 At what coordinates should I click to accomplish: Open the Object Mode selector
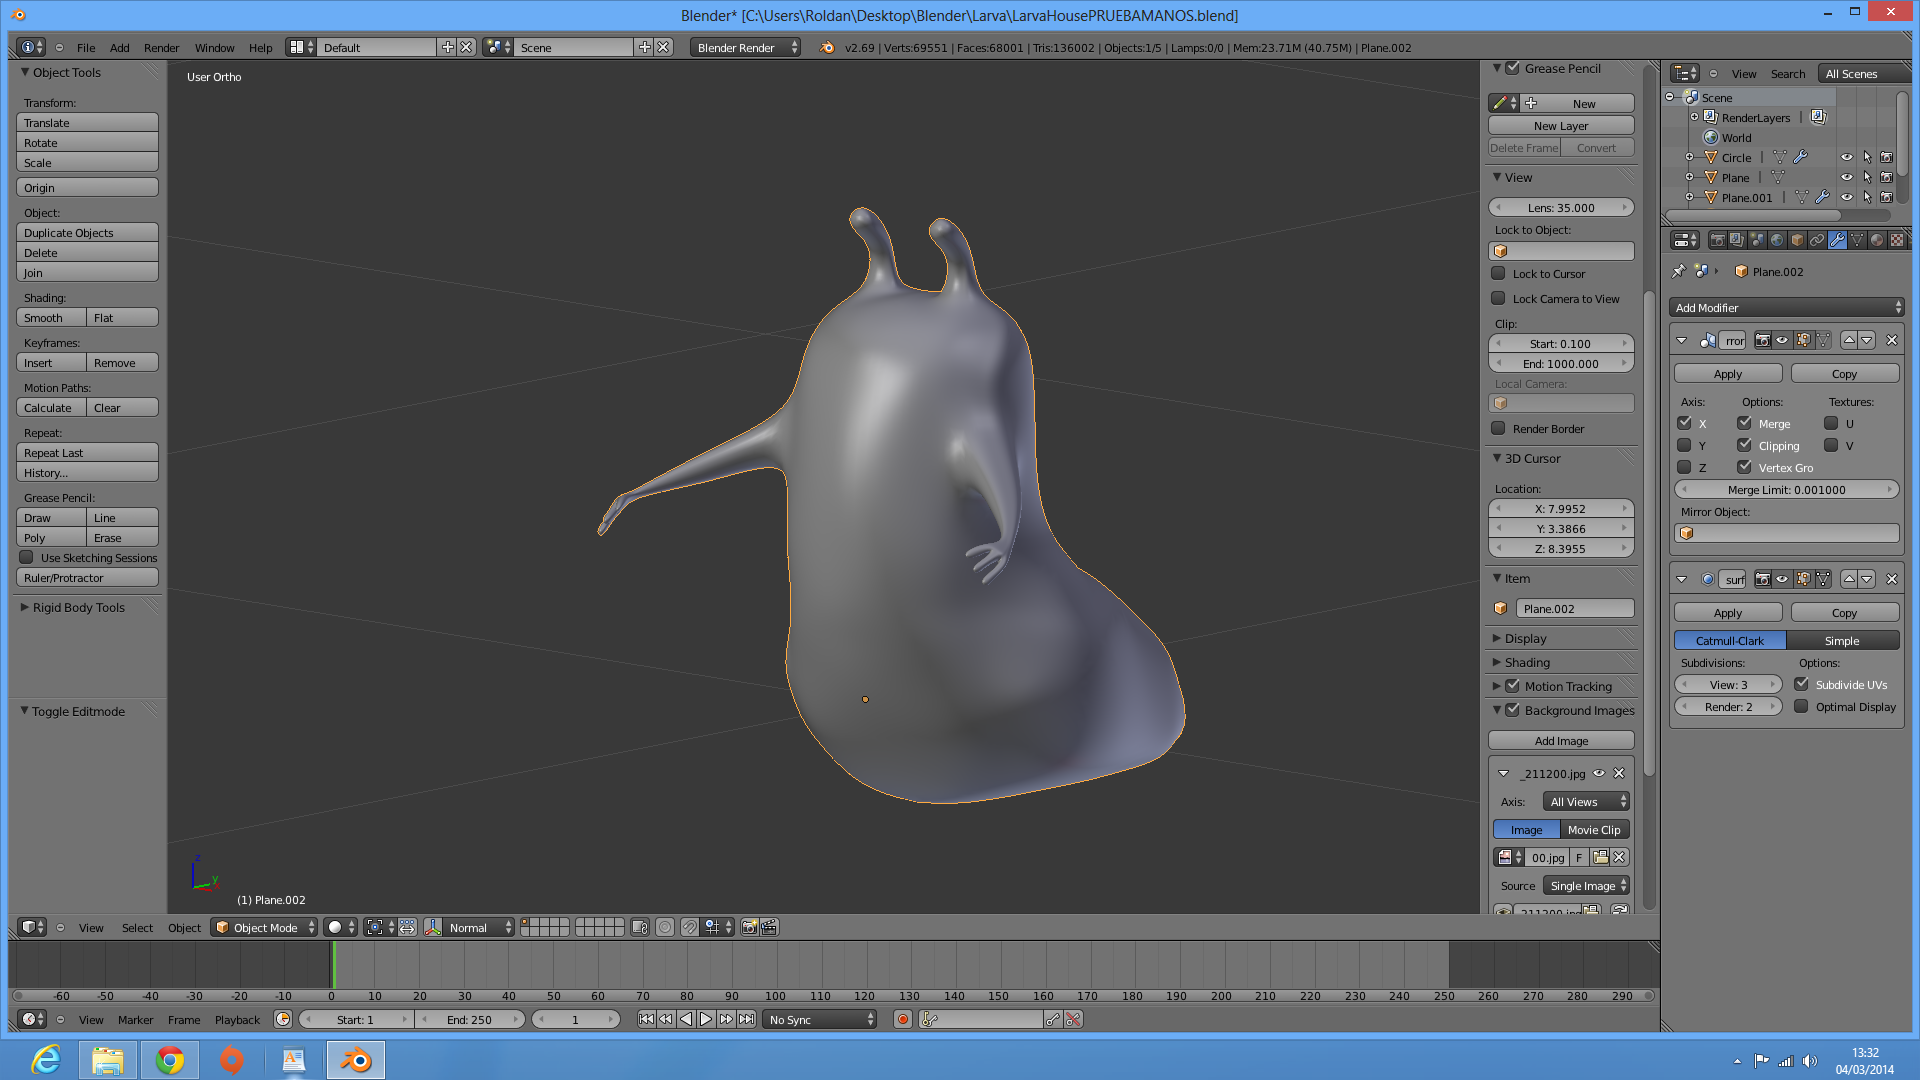[x=265, y=927]
